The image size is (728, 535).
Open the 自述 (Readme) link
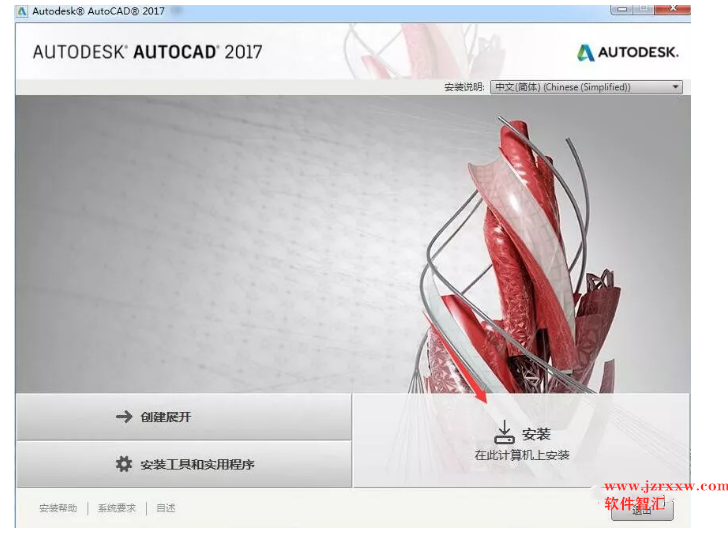tap(166, 508)
